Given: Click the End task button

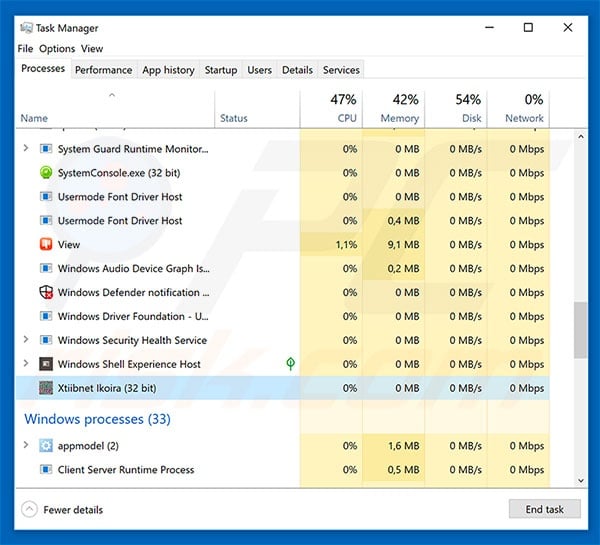Looking at the screenshot, I should (545, 509).
